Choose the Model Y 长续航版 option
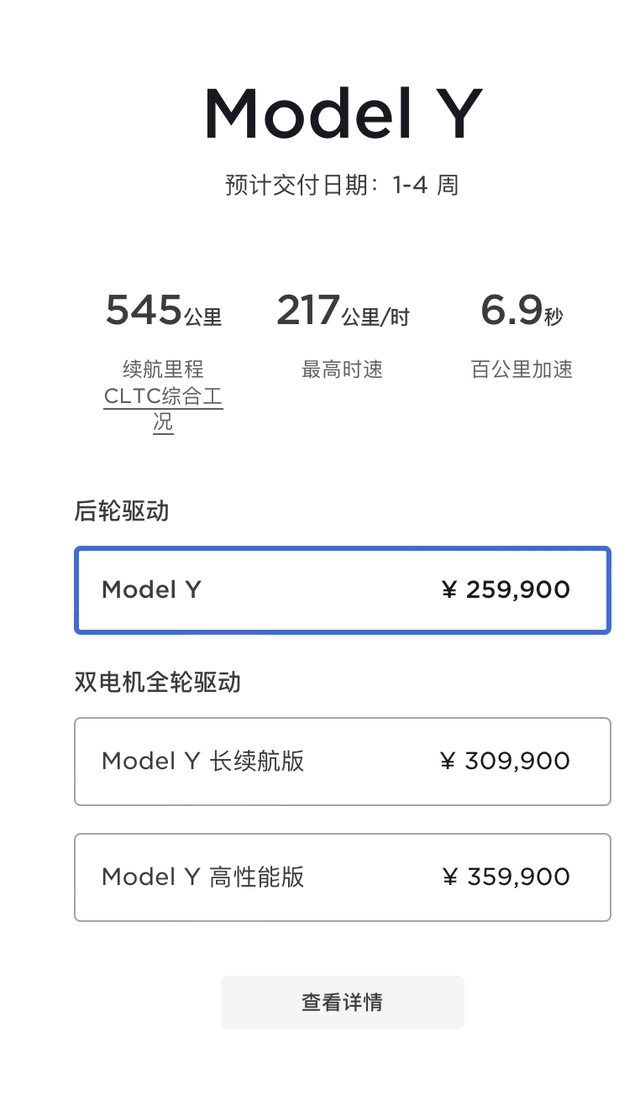 (342, 761)
